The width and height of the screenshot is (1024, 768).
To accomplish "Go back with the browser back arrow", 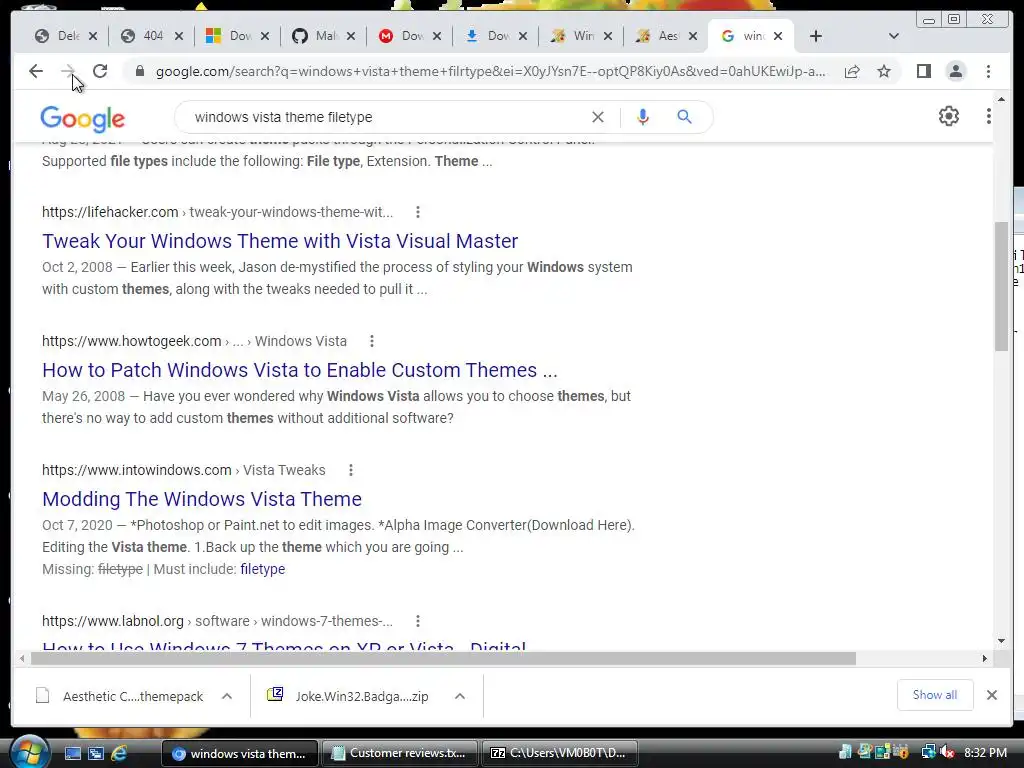I will tap(36, 71).
